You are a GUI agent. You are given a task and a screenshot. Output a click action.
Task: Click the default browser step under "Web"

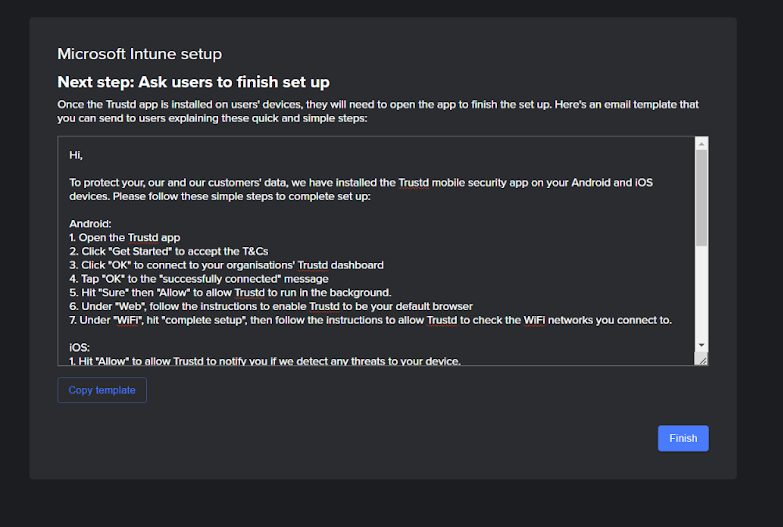271,306
